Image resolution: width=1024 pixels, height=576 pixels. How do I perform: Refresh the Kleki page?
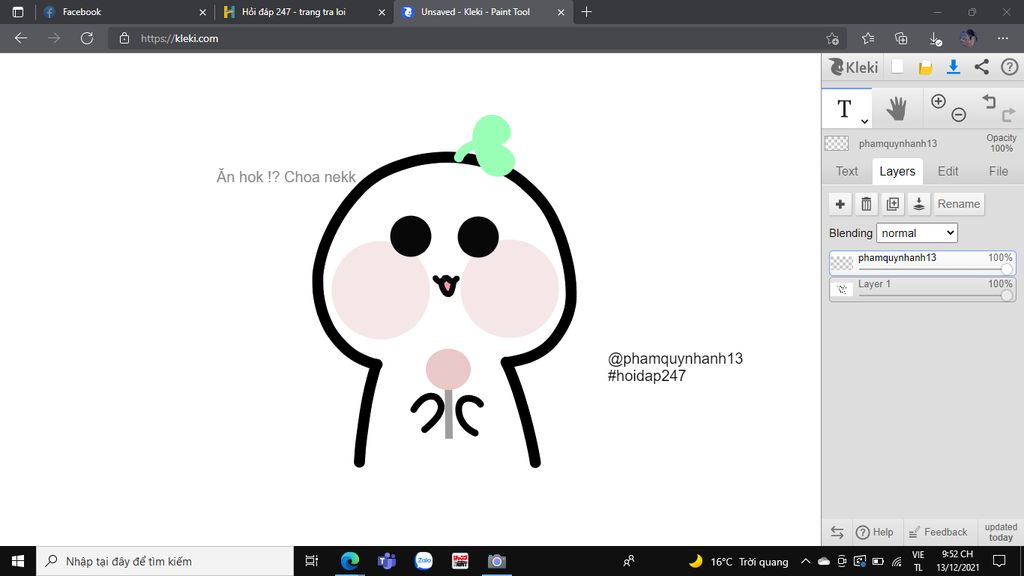click(x=87, y=39)
